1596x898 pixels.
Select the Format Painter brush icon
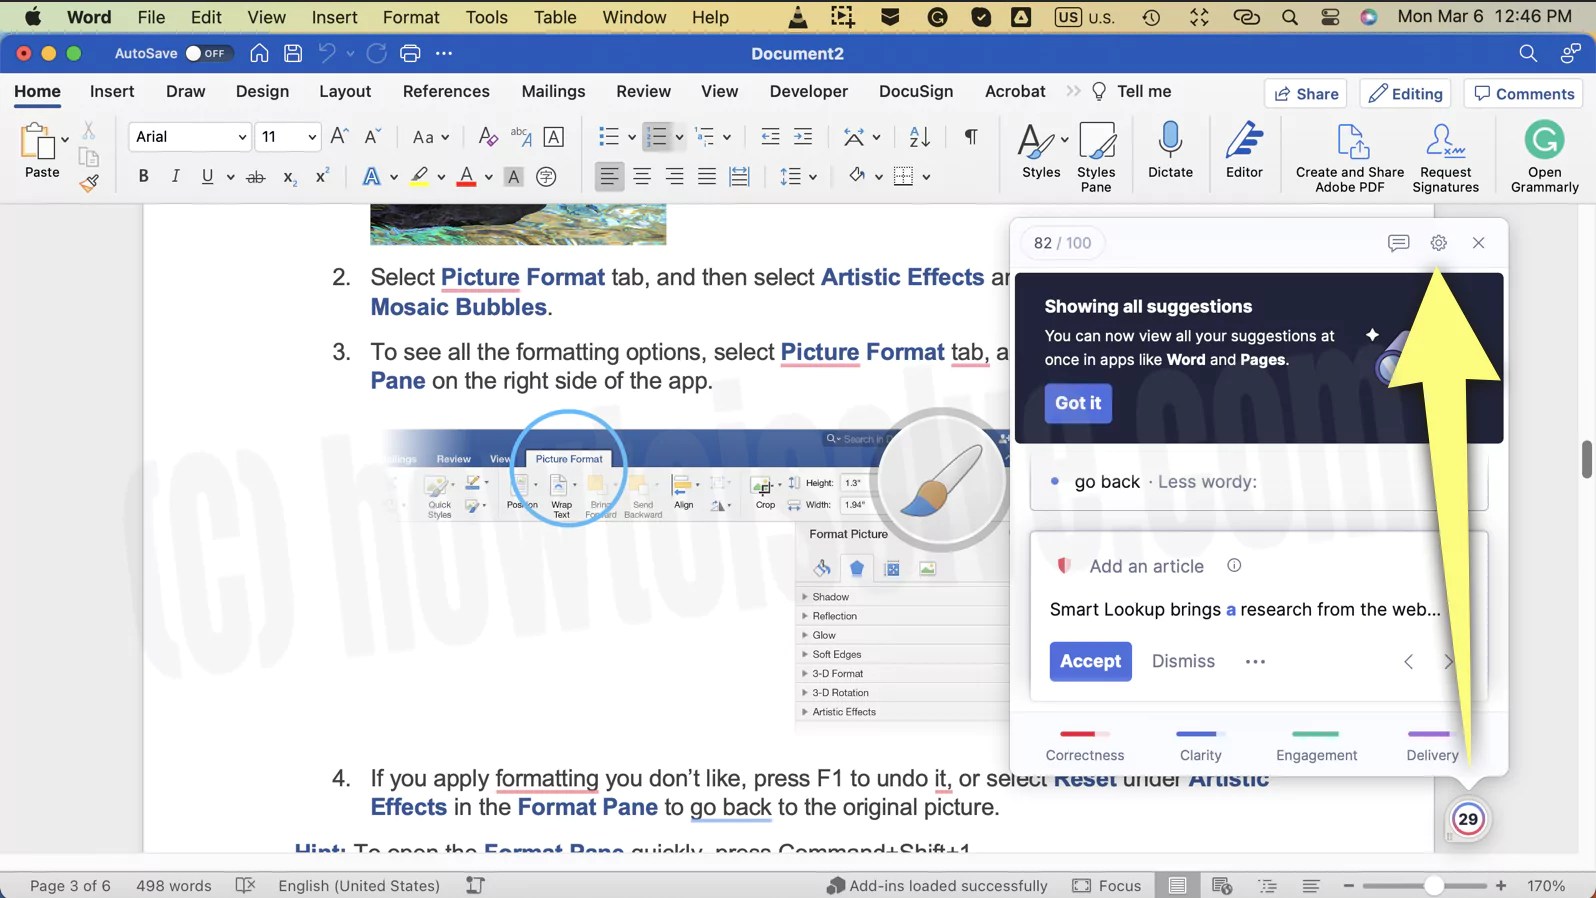click(89, 182)
